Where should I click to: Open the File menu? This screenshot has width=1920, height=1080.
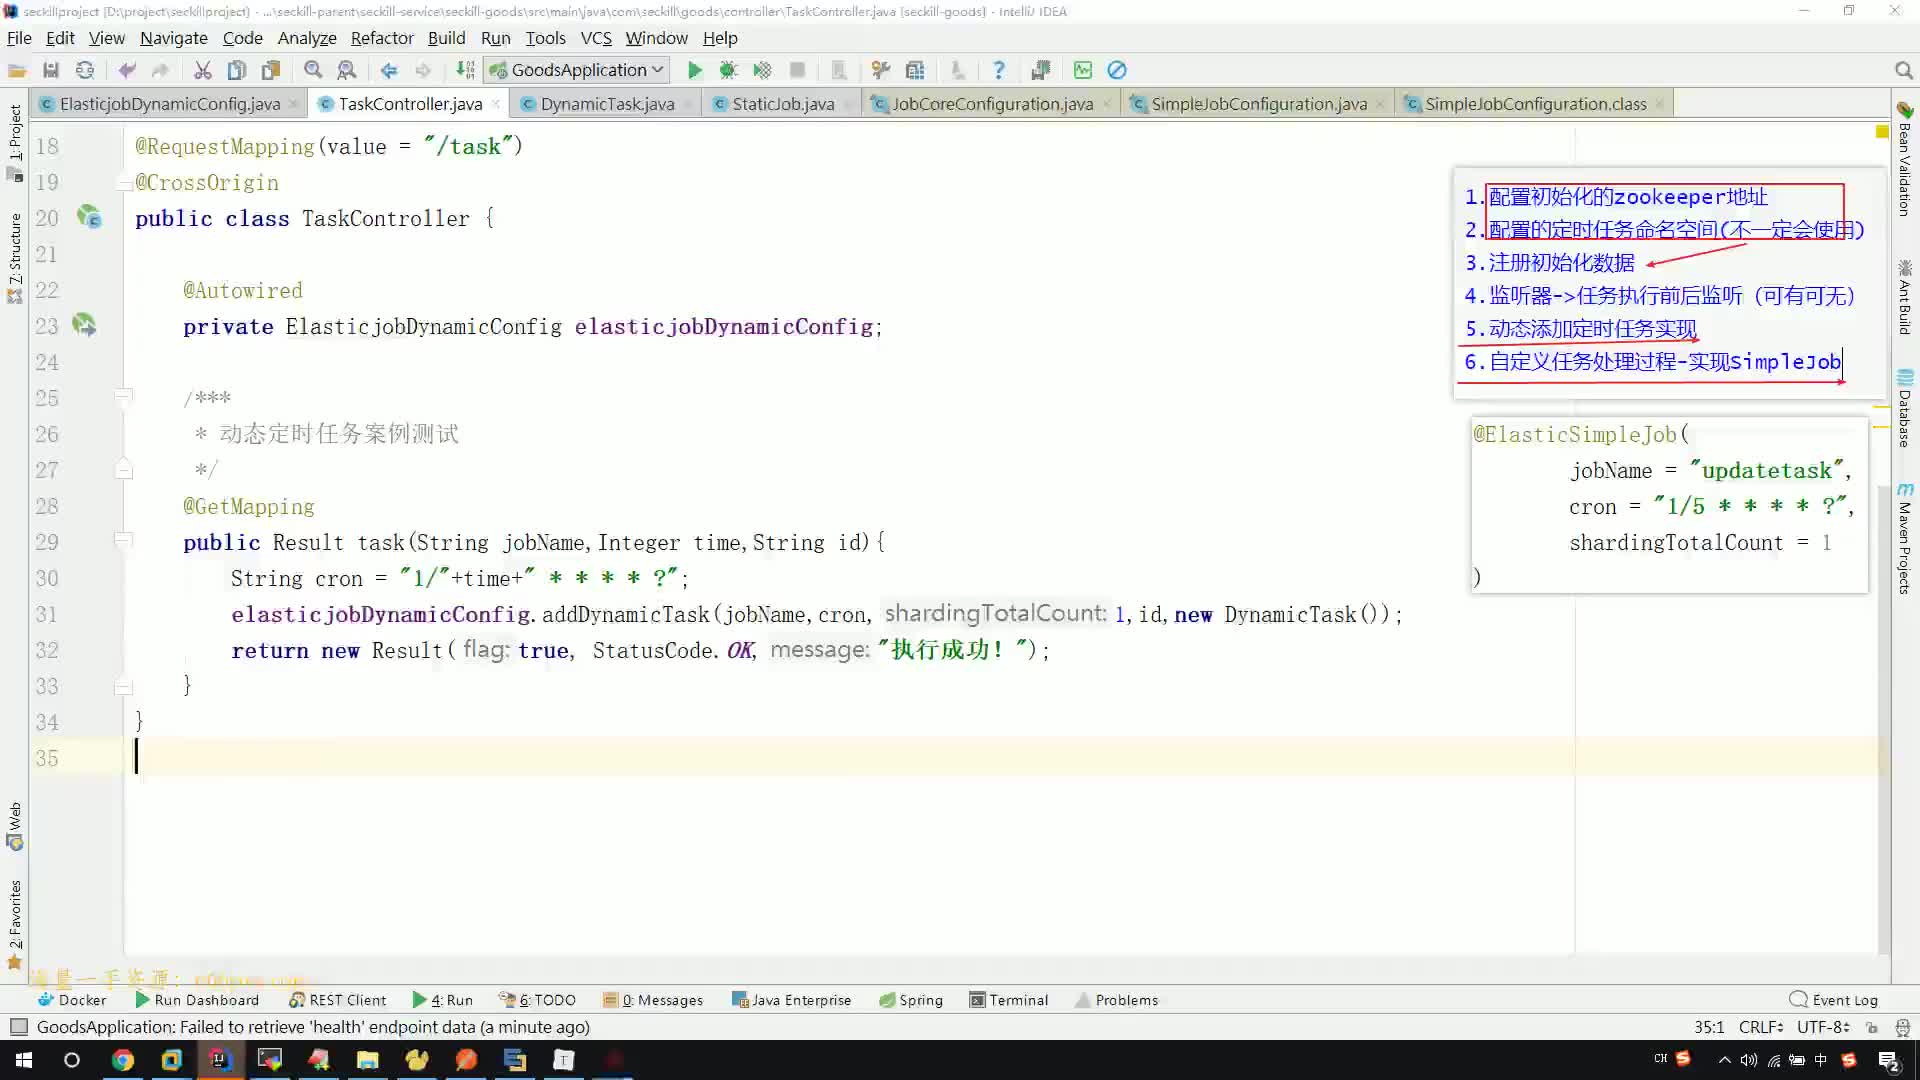pos(19,38)
